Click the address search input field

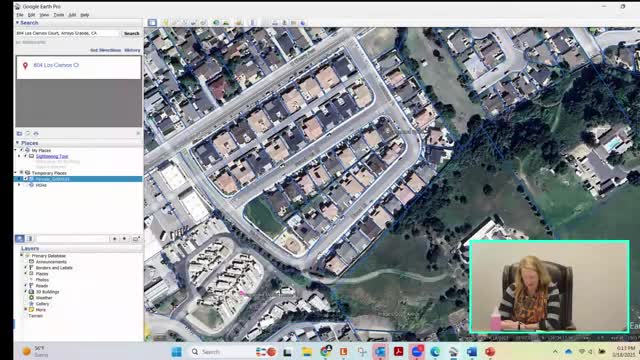pyautogui.click(x=68, y=33)
